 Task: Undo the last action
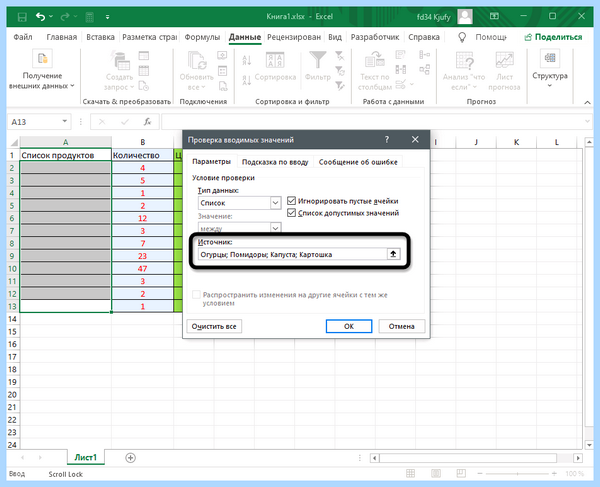tap(40, 16)
